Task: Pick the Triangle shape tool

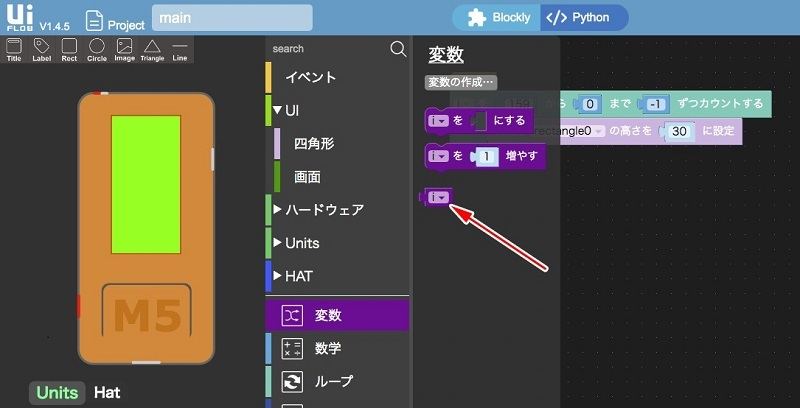Action: [152, 50]
